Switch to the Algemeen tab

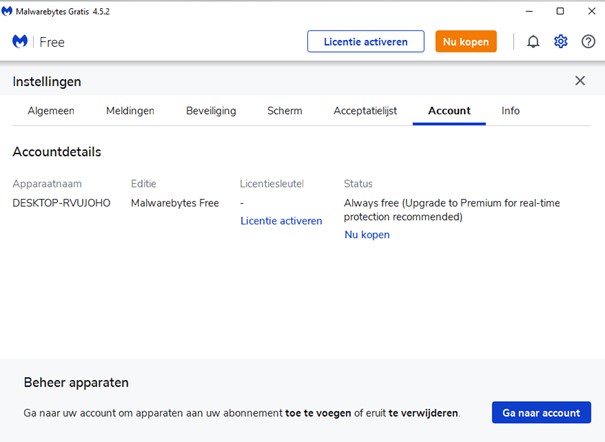[x=51, y=111]
